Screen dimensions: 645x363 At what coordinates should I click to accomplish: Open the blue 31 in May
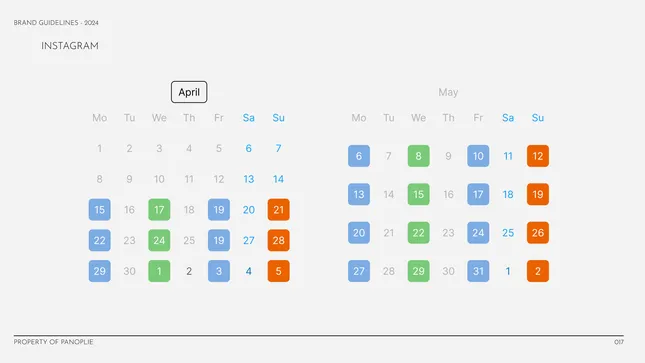478,271
